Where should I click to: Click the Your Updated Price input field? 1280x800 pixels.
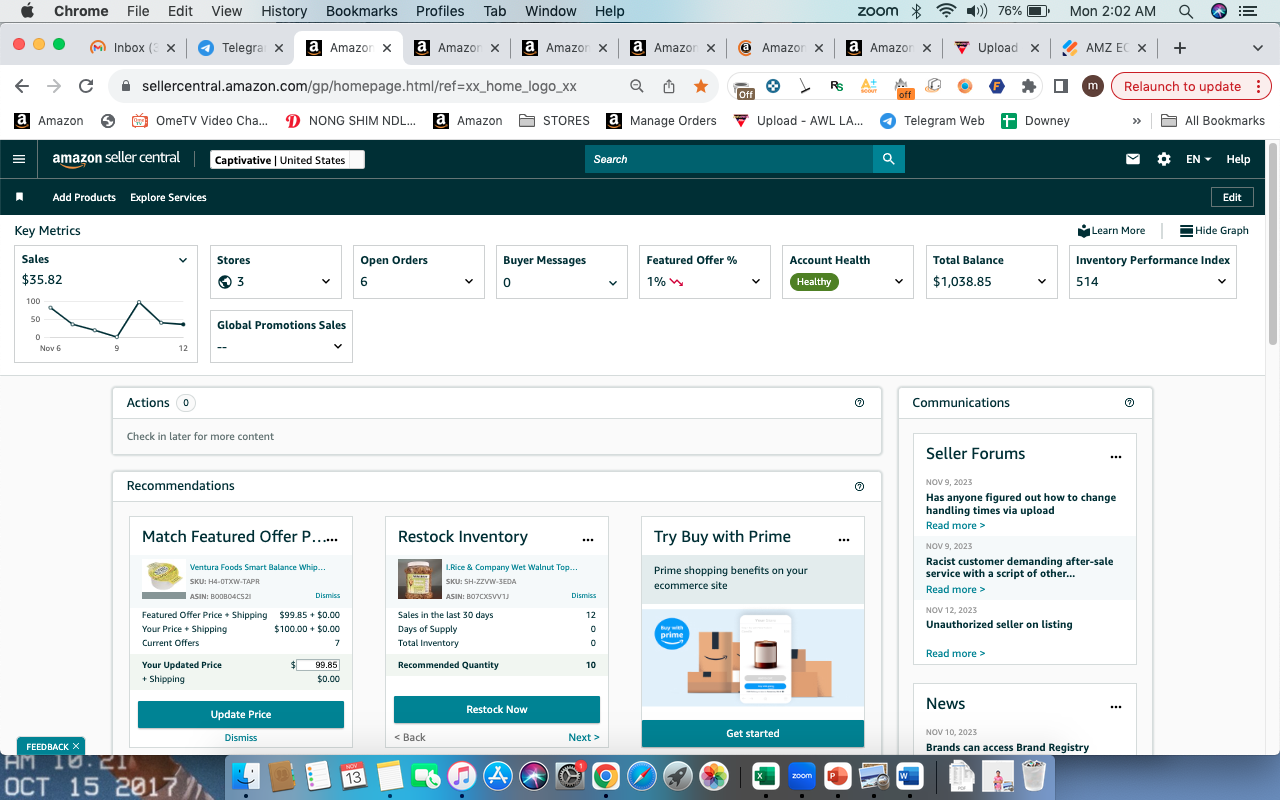(x=318, y=665)
